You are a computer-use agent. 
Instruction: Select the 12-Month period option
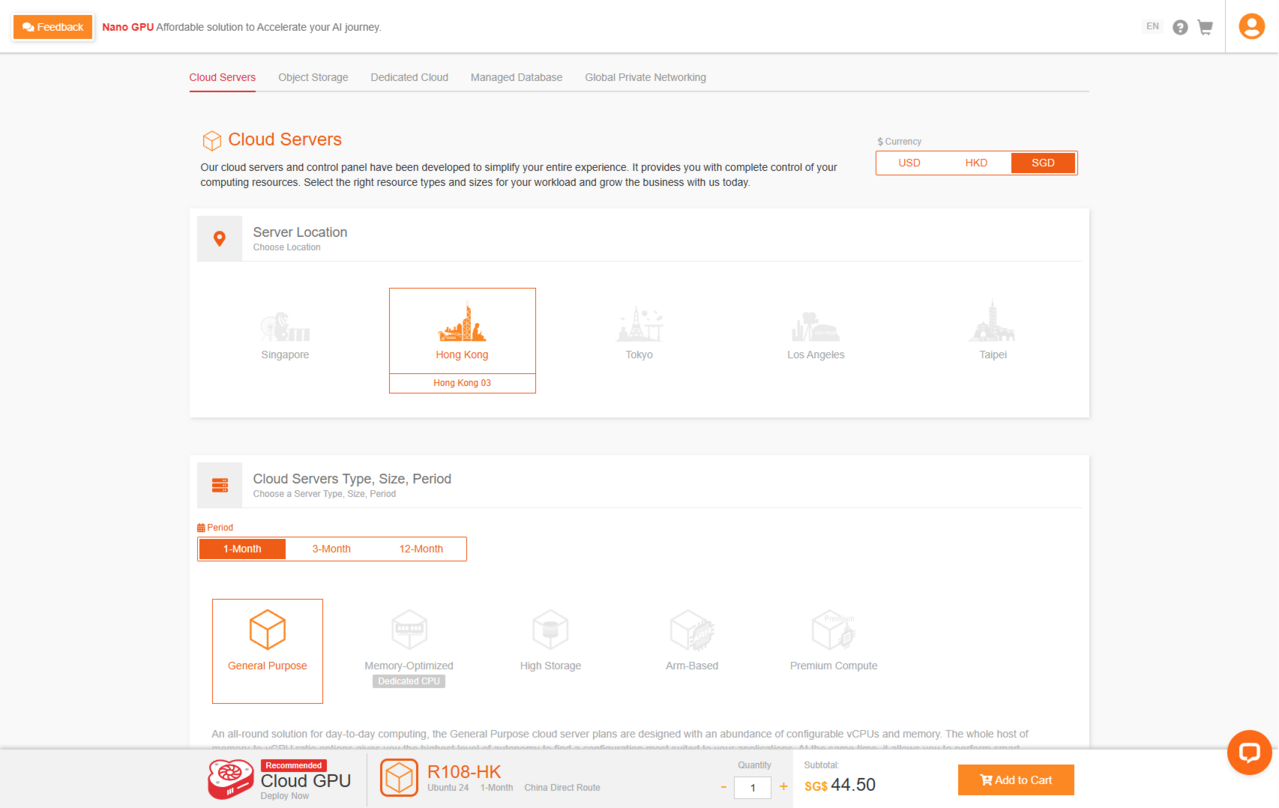click(421, 549)
